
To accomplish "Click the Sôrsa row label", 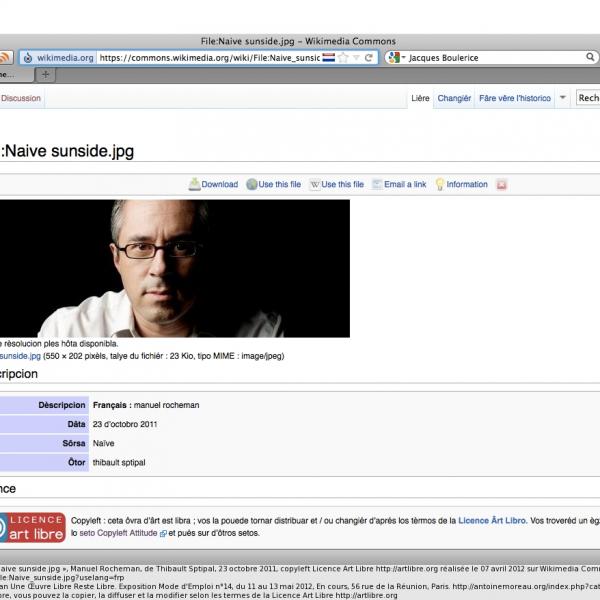I will [74, 443].
